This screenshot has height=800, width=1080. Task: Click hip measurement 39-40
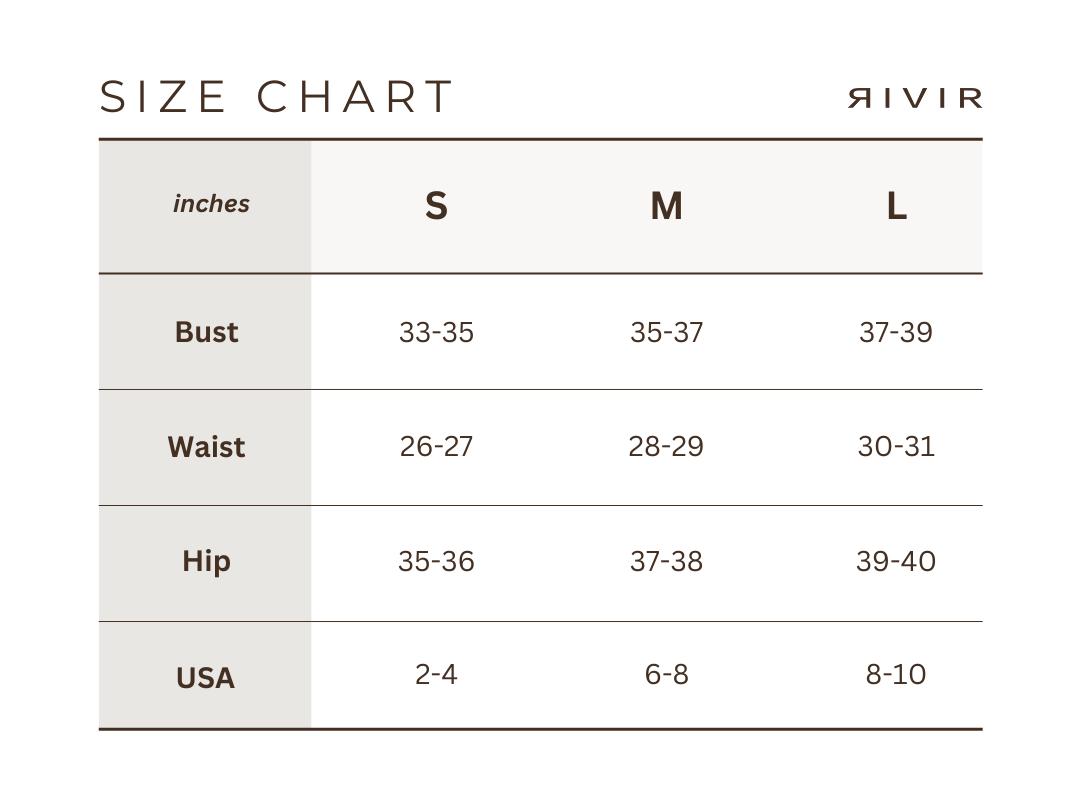coord(896,561)
